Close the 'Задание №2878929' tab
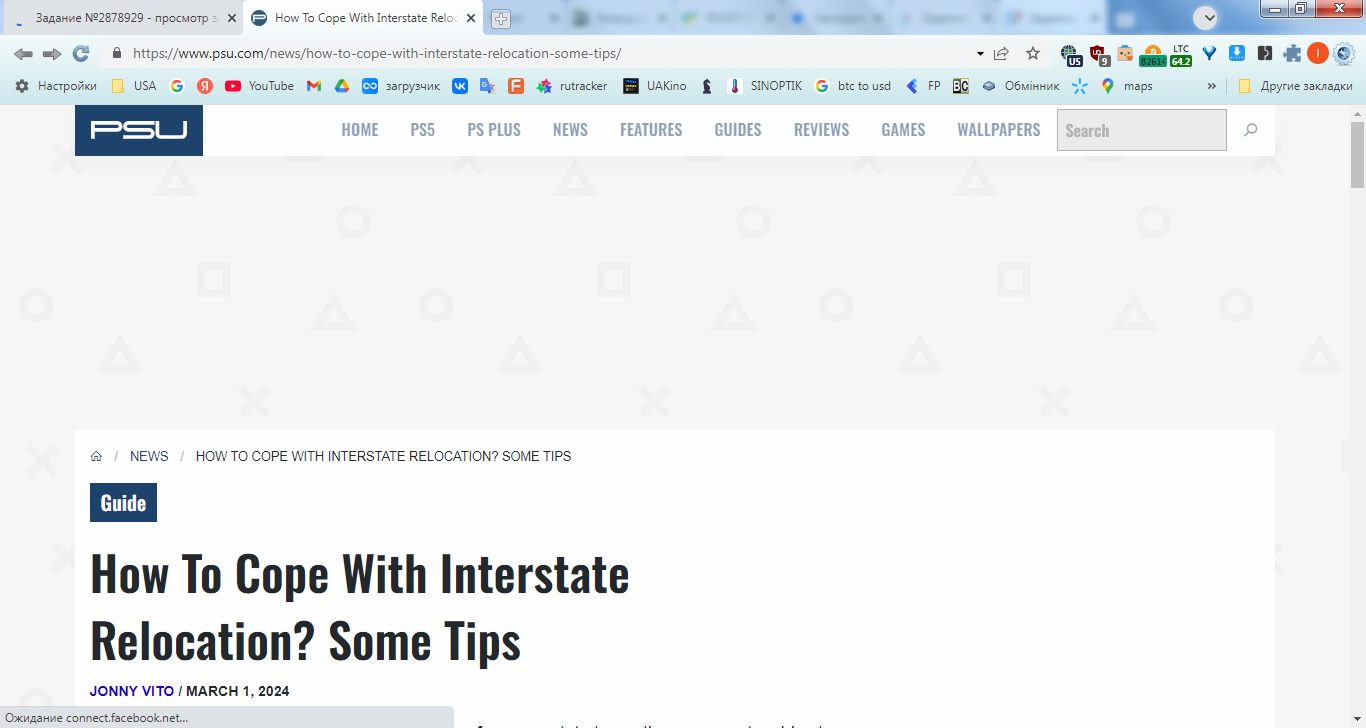Viewport: 1366px width, 728px height. click(x=232, y=18)
